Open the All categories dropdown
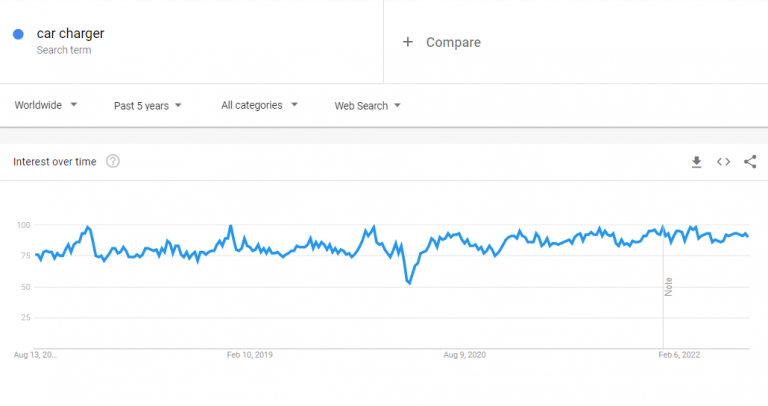This screenshot has height=406, width=768. pyautogui.click(x=259, y=105)
